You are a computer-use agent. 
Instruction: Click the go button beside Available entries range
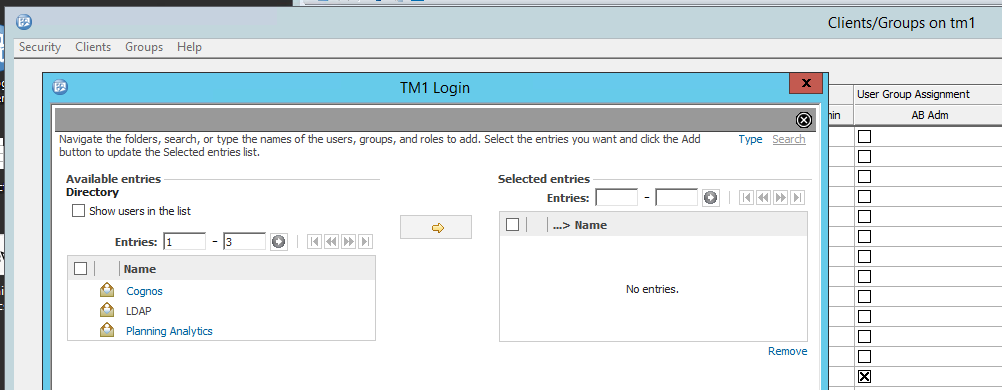click(x=279, y=242)
